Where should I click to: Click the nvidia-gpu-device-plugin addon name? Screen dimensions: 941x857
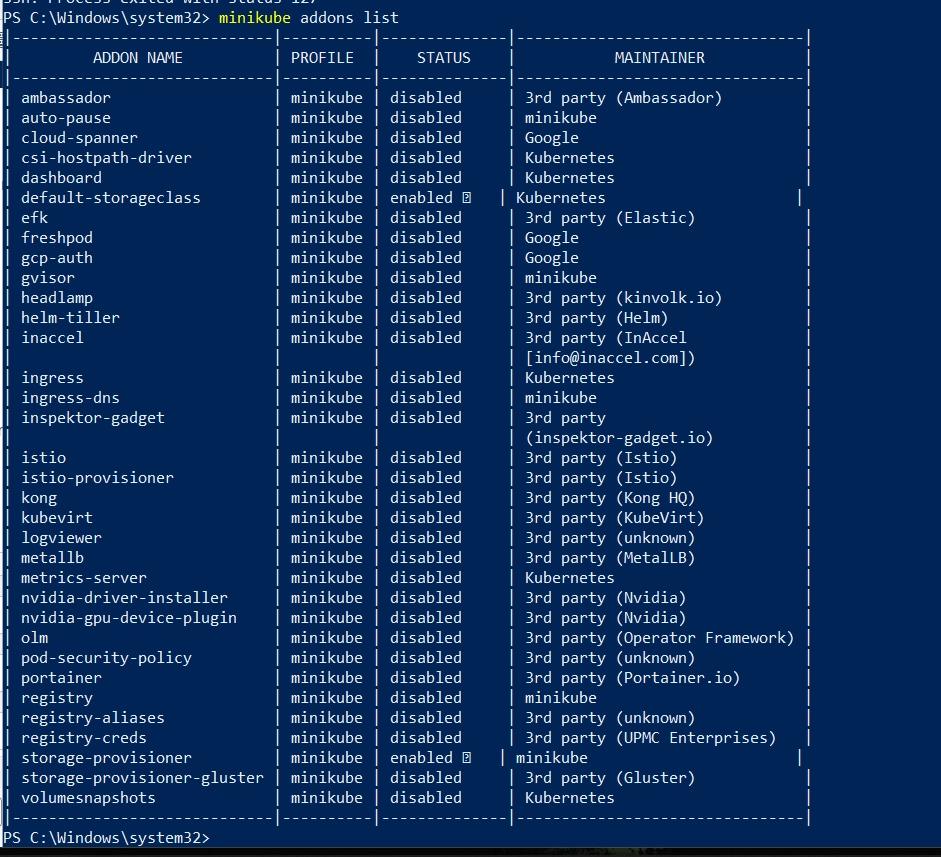tap(129, 618)
